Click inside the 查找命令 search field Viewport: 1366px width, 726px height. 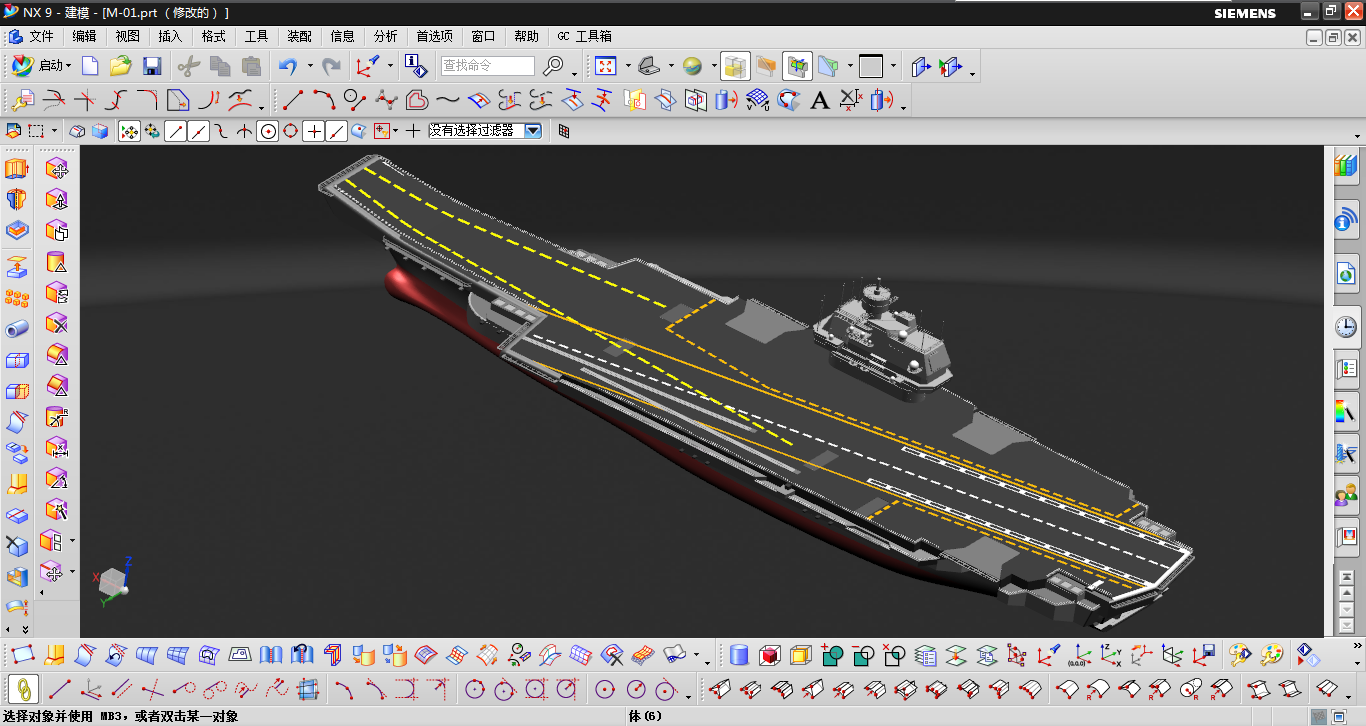click(x=488, y=66)
